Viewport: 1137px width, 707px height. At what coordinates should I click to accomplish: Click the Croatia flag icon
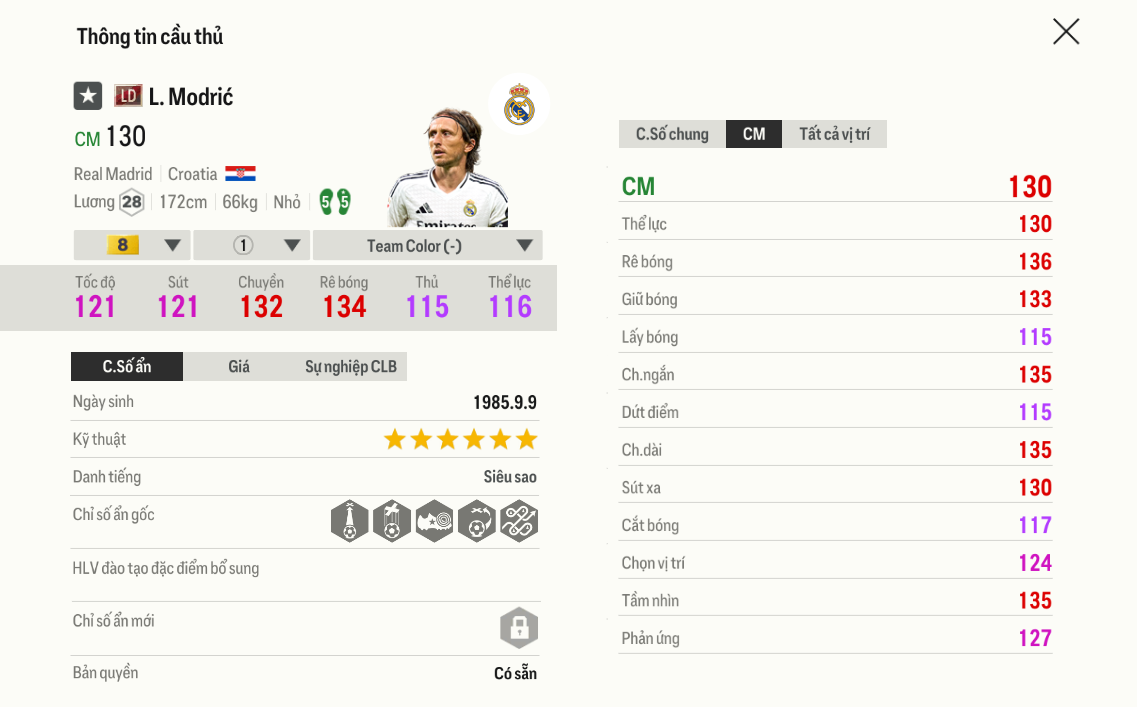240,174
